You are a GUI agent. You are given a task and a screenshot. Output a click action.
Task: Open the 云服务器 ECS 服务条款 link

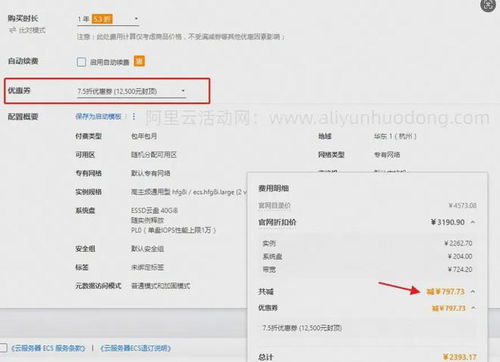coord(48,348)
